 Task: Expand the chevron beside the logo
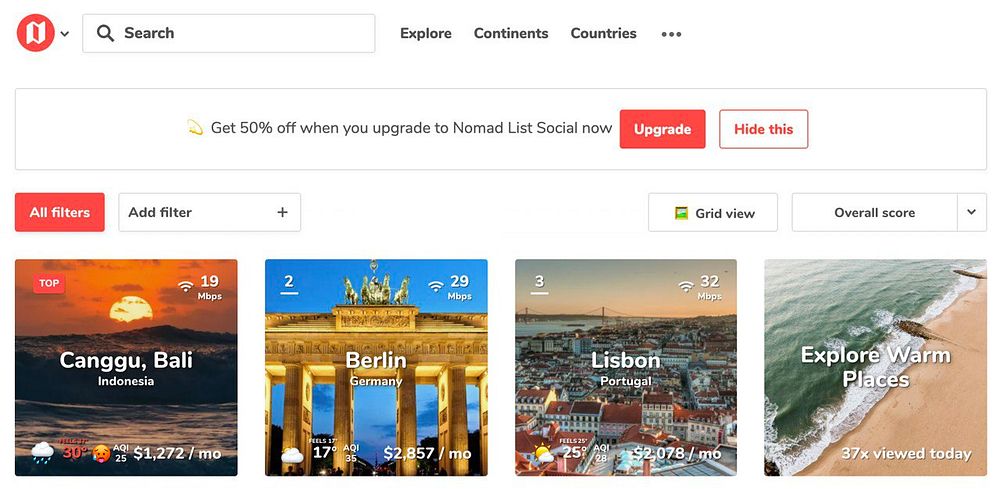coord(64,34)
